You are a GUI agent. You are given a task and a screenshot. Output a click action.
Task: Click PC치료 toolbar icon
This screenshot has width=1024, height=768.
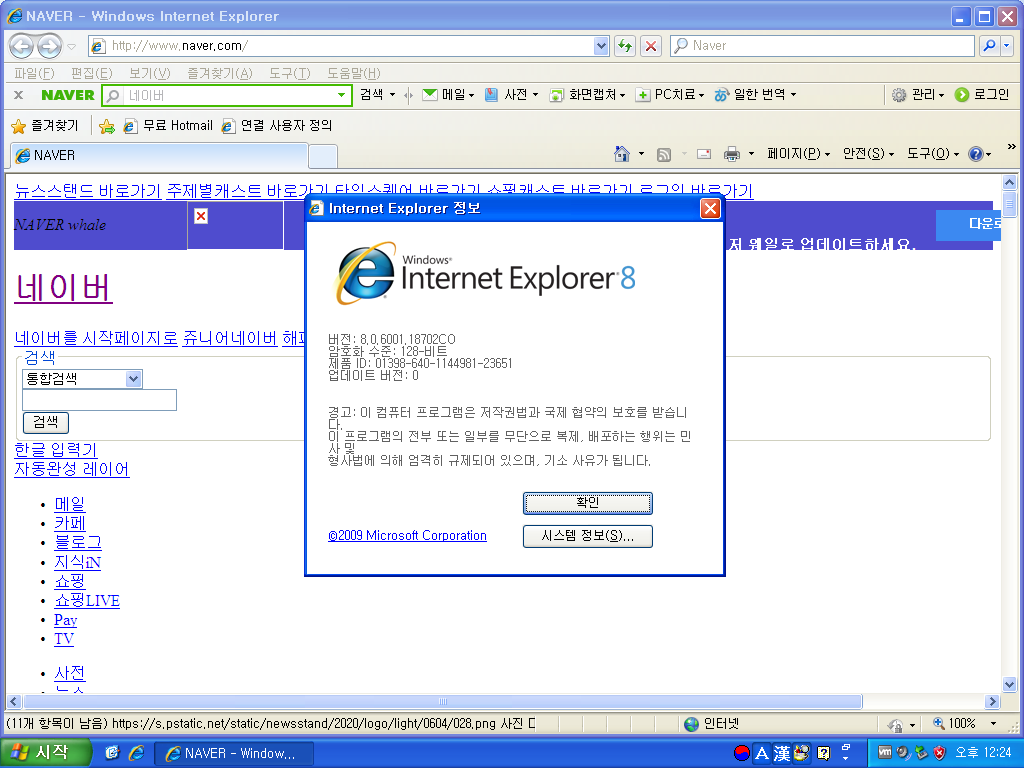643,95
